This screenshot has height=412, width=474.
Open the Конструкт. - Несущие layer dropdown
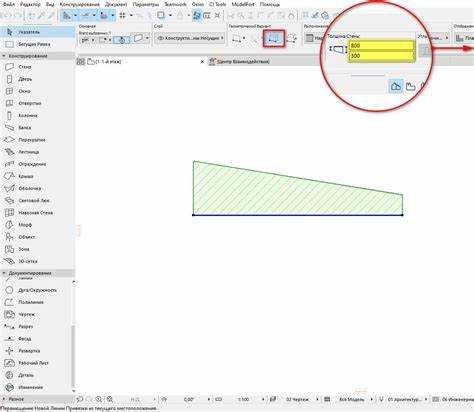pyautogui.click(x=190, y=38)
